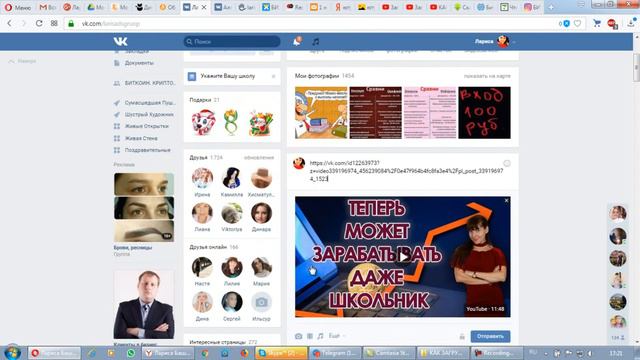
Task: Click the VK search field Поиск
Action: coord(232,42)
